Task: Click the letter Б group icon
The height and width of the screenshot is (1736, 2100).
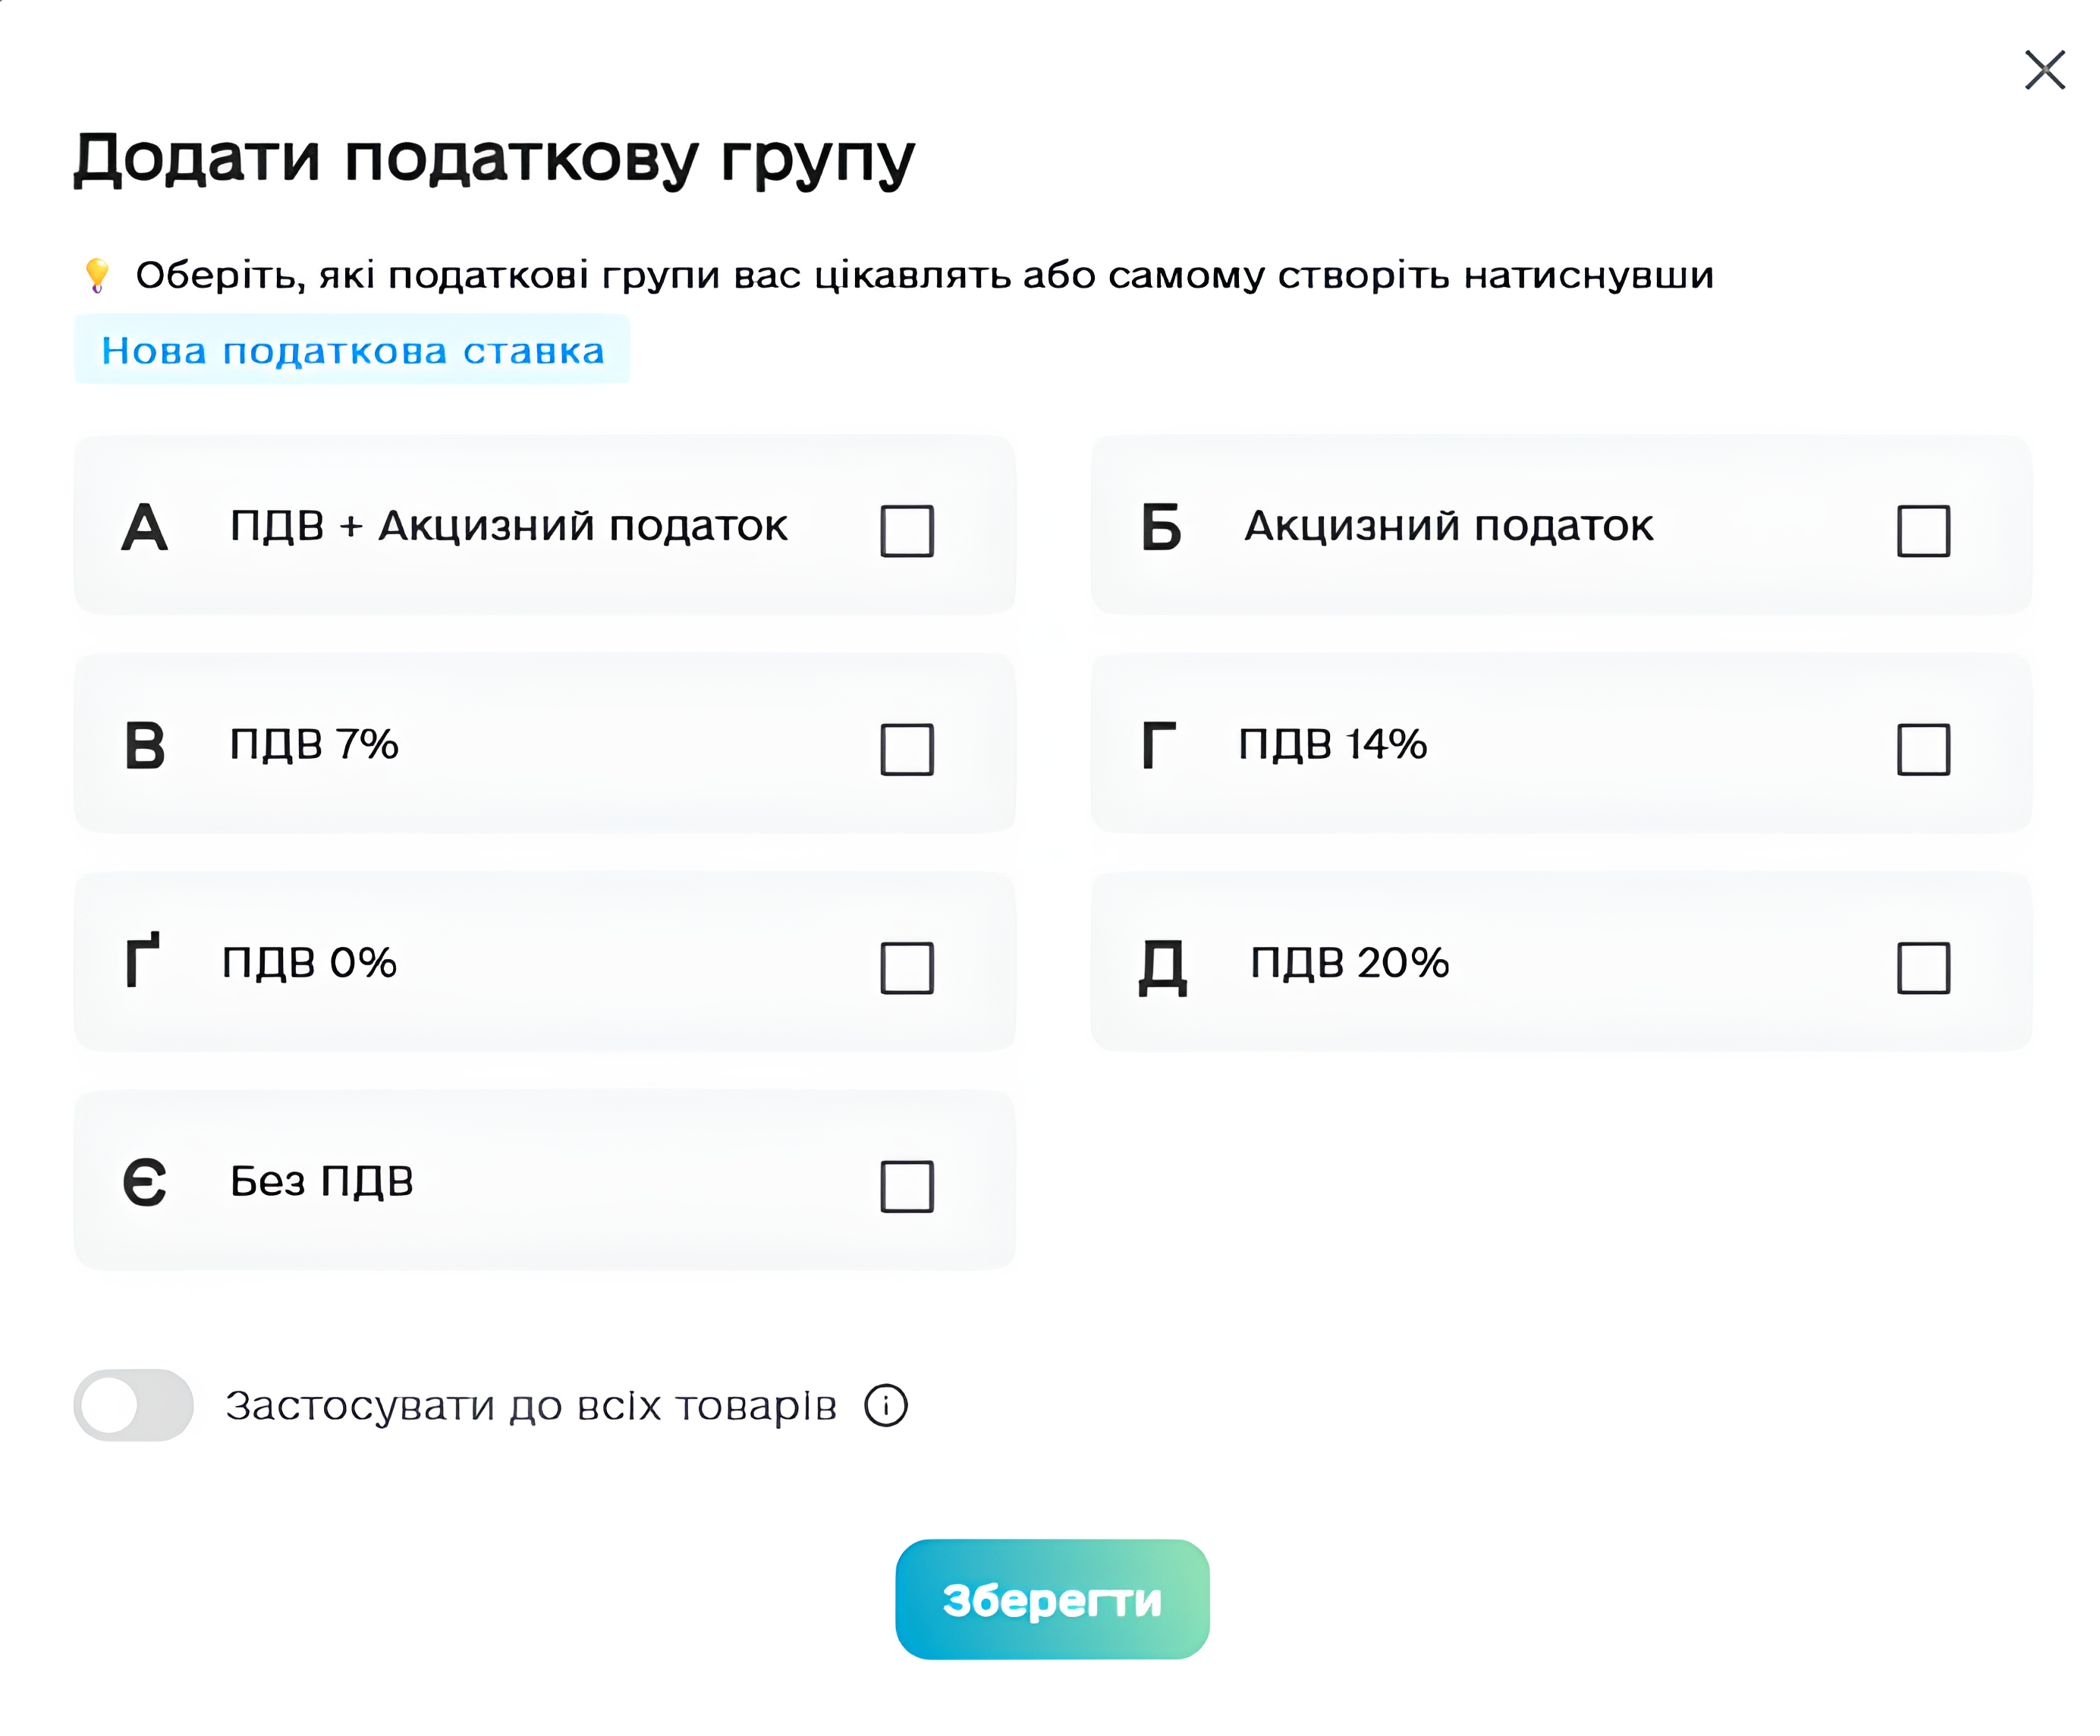Action: point(1161,527)
